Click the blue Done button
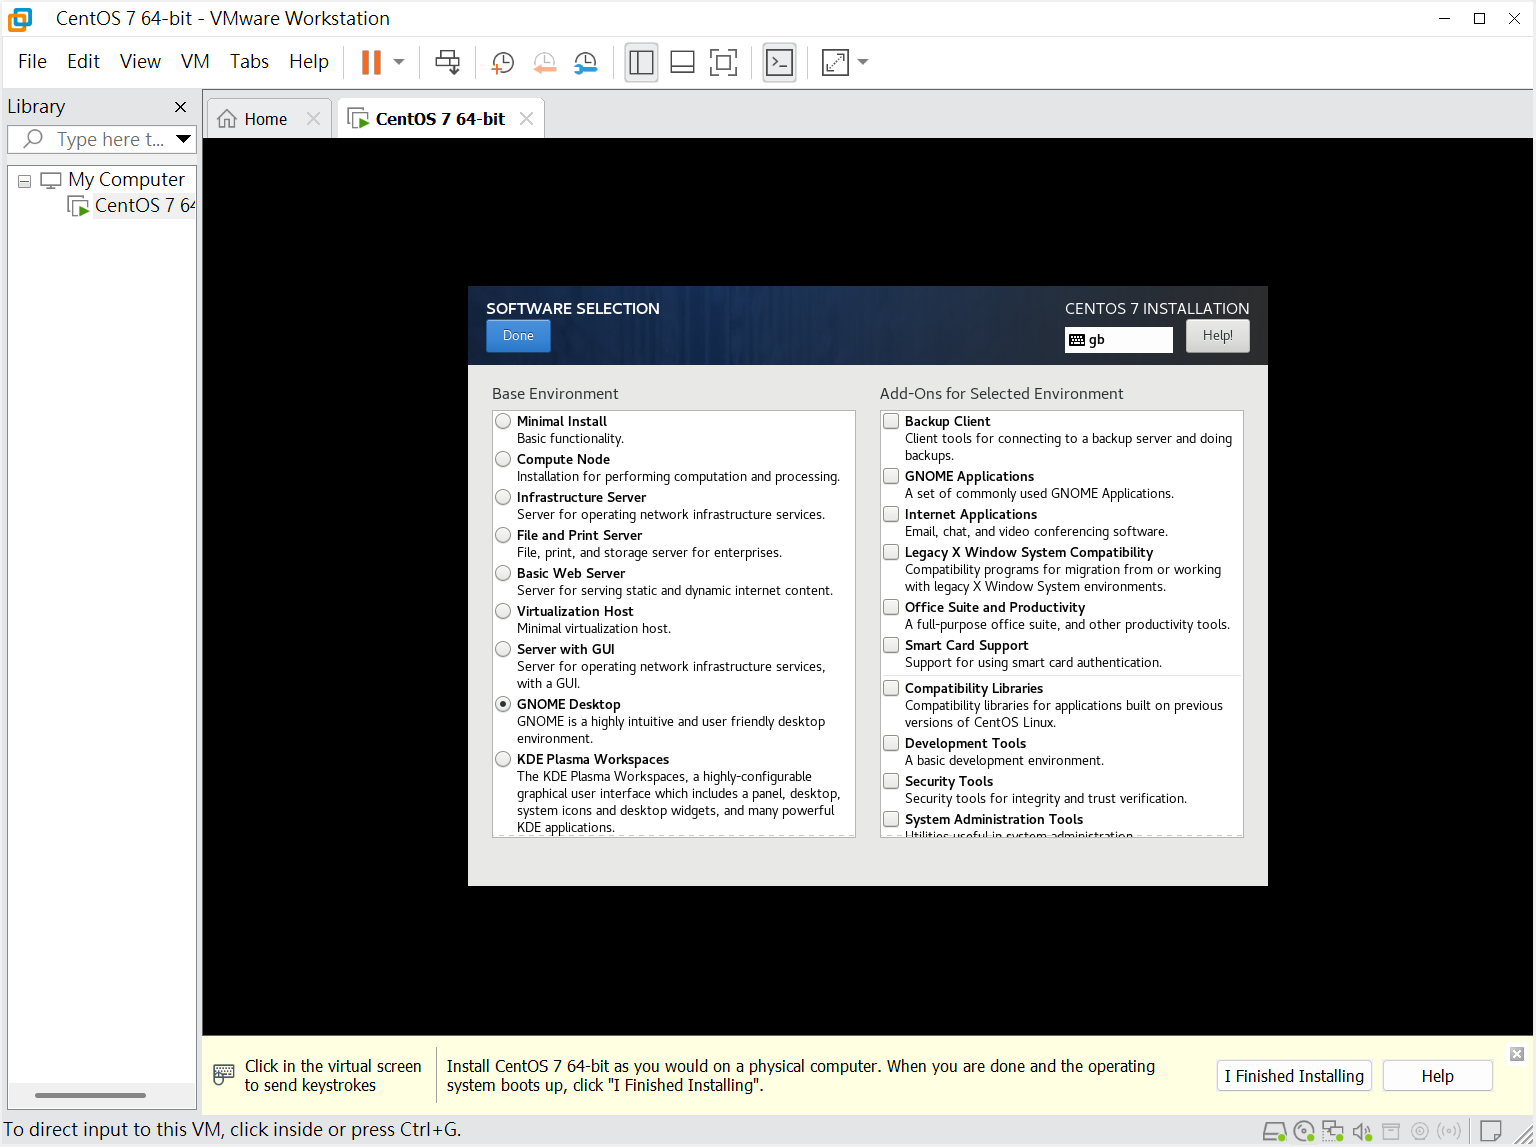1536x1147 pixels. tap(518, 336)
